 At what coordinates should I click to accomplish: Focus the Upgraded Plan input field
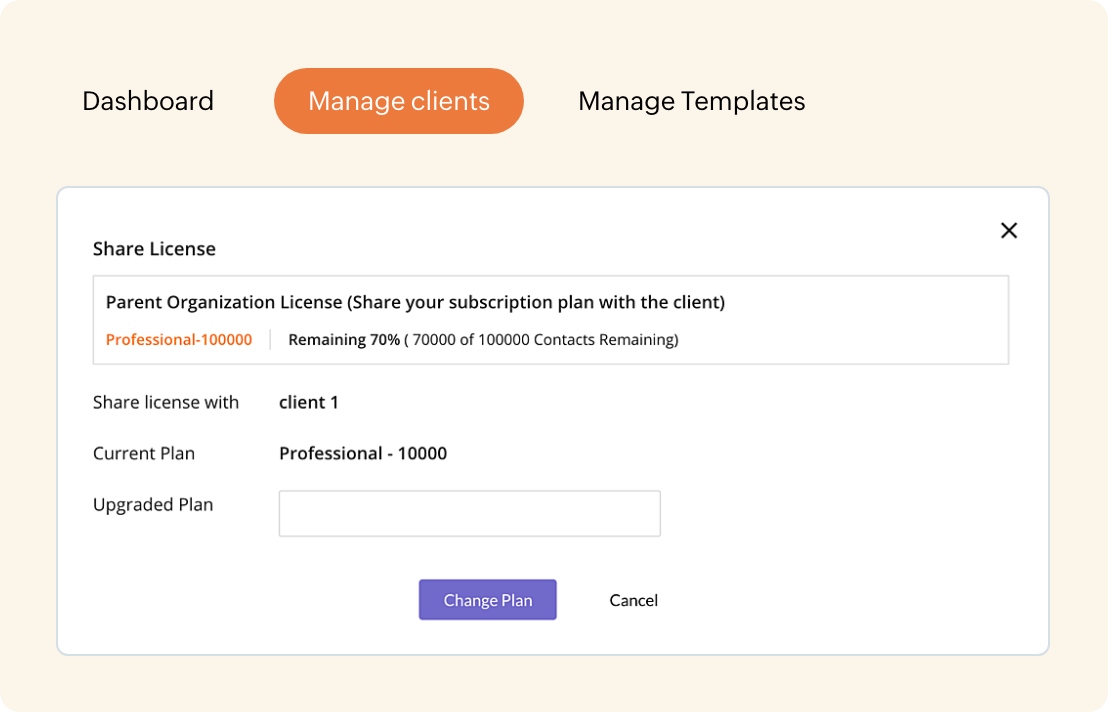point(469,513)
